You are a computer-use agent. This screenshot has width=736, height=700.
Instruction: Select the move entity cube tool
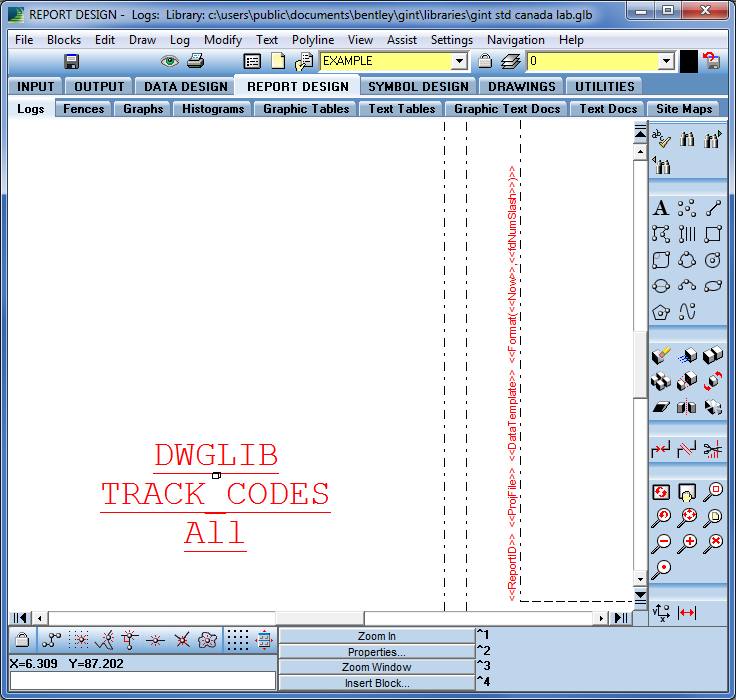point(687,355)
